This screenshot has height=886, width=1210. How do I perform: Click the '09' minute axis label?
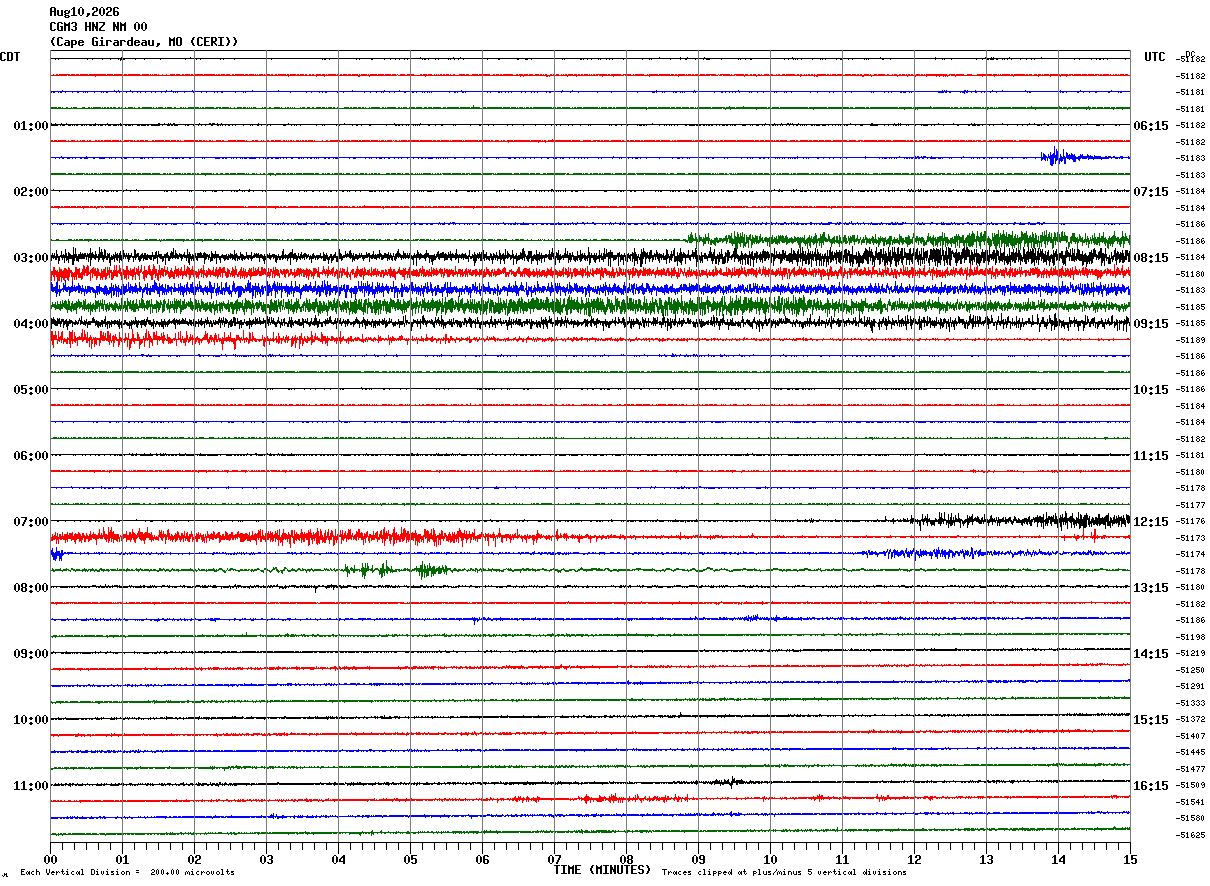click(x=698, y=860)
